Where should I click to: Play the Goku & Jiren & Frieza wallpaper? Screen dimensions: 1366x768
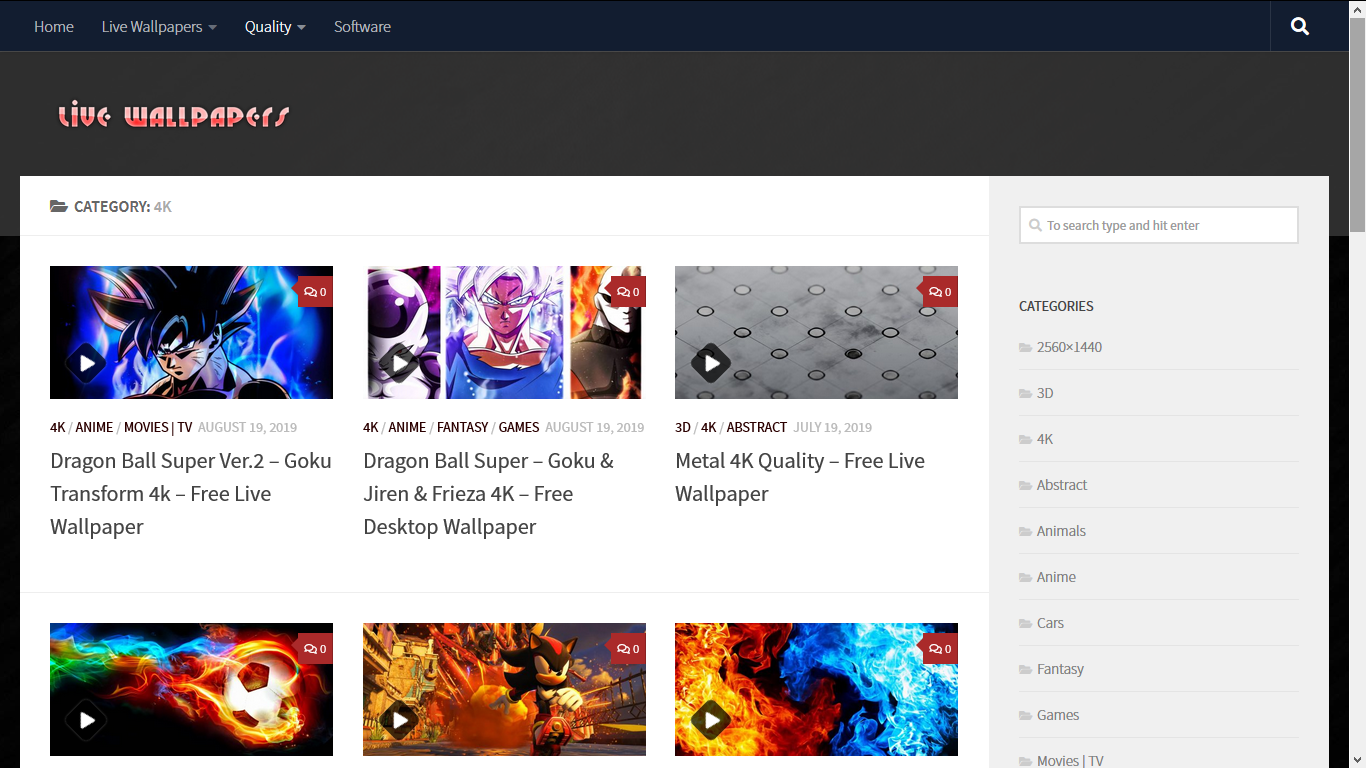pyautogui.click(x=399, y=363)
